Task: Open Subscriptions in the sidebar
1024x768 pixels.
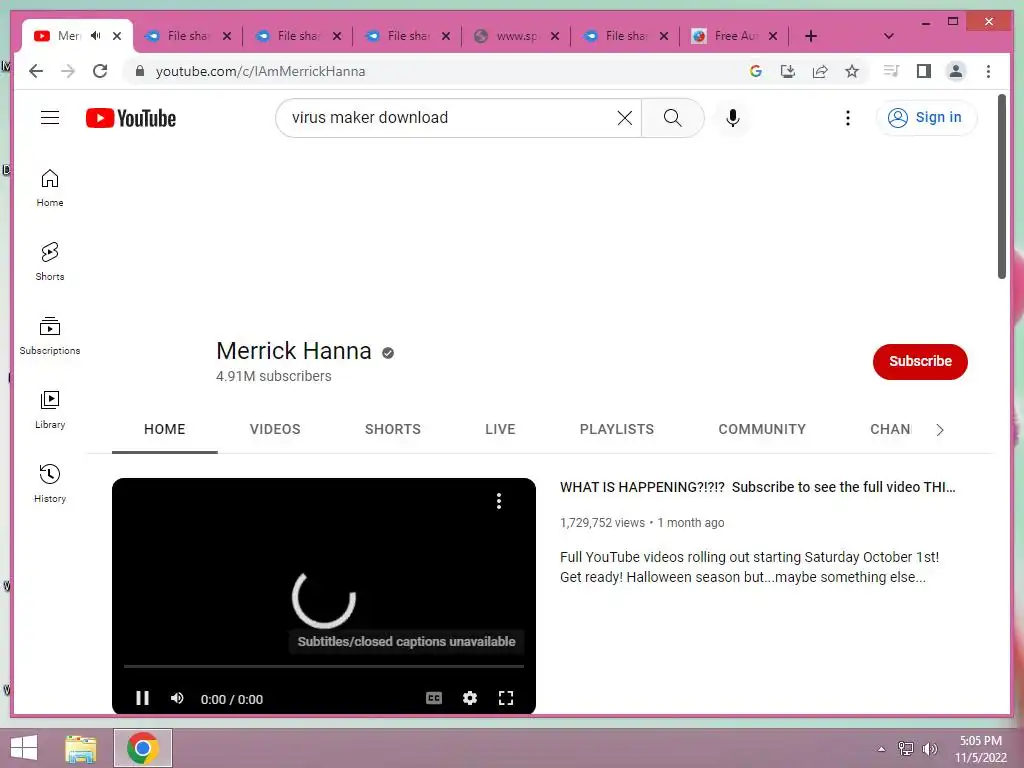Action: (50, 336)
